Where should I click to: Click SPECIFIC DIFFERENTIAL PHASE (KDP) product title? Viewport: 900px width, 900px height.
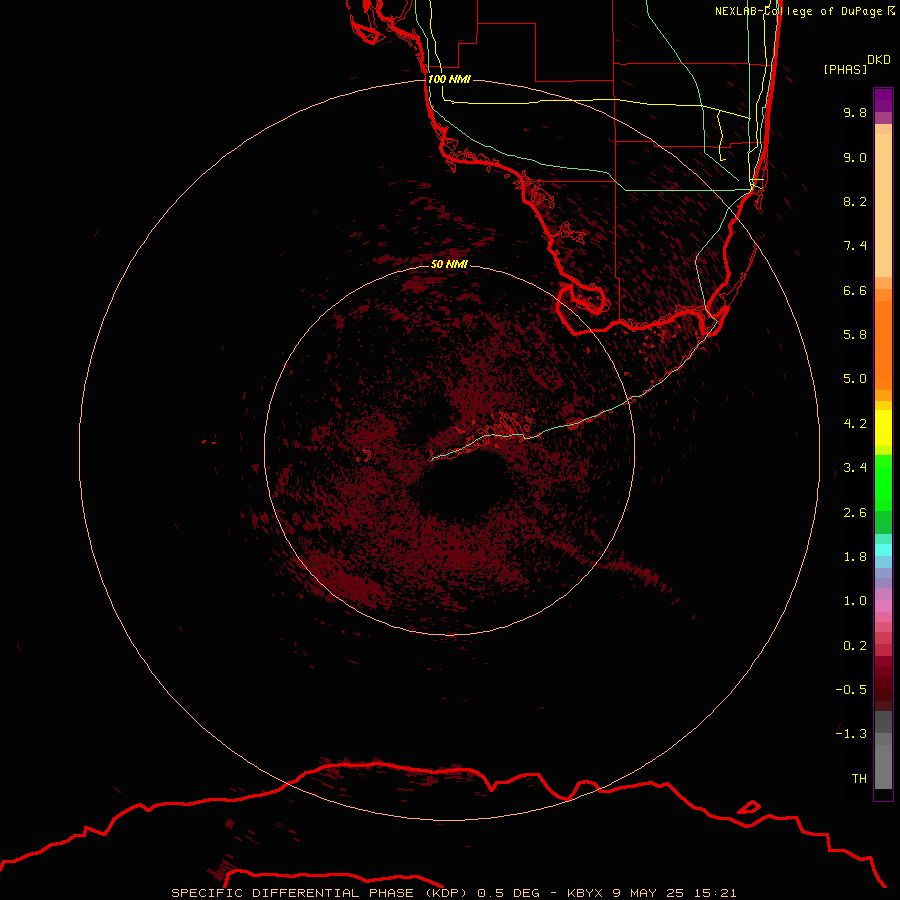(321, 893)
